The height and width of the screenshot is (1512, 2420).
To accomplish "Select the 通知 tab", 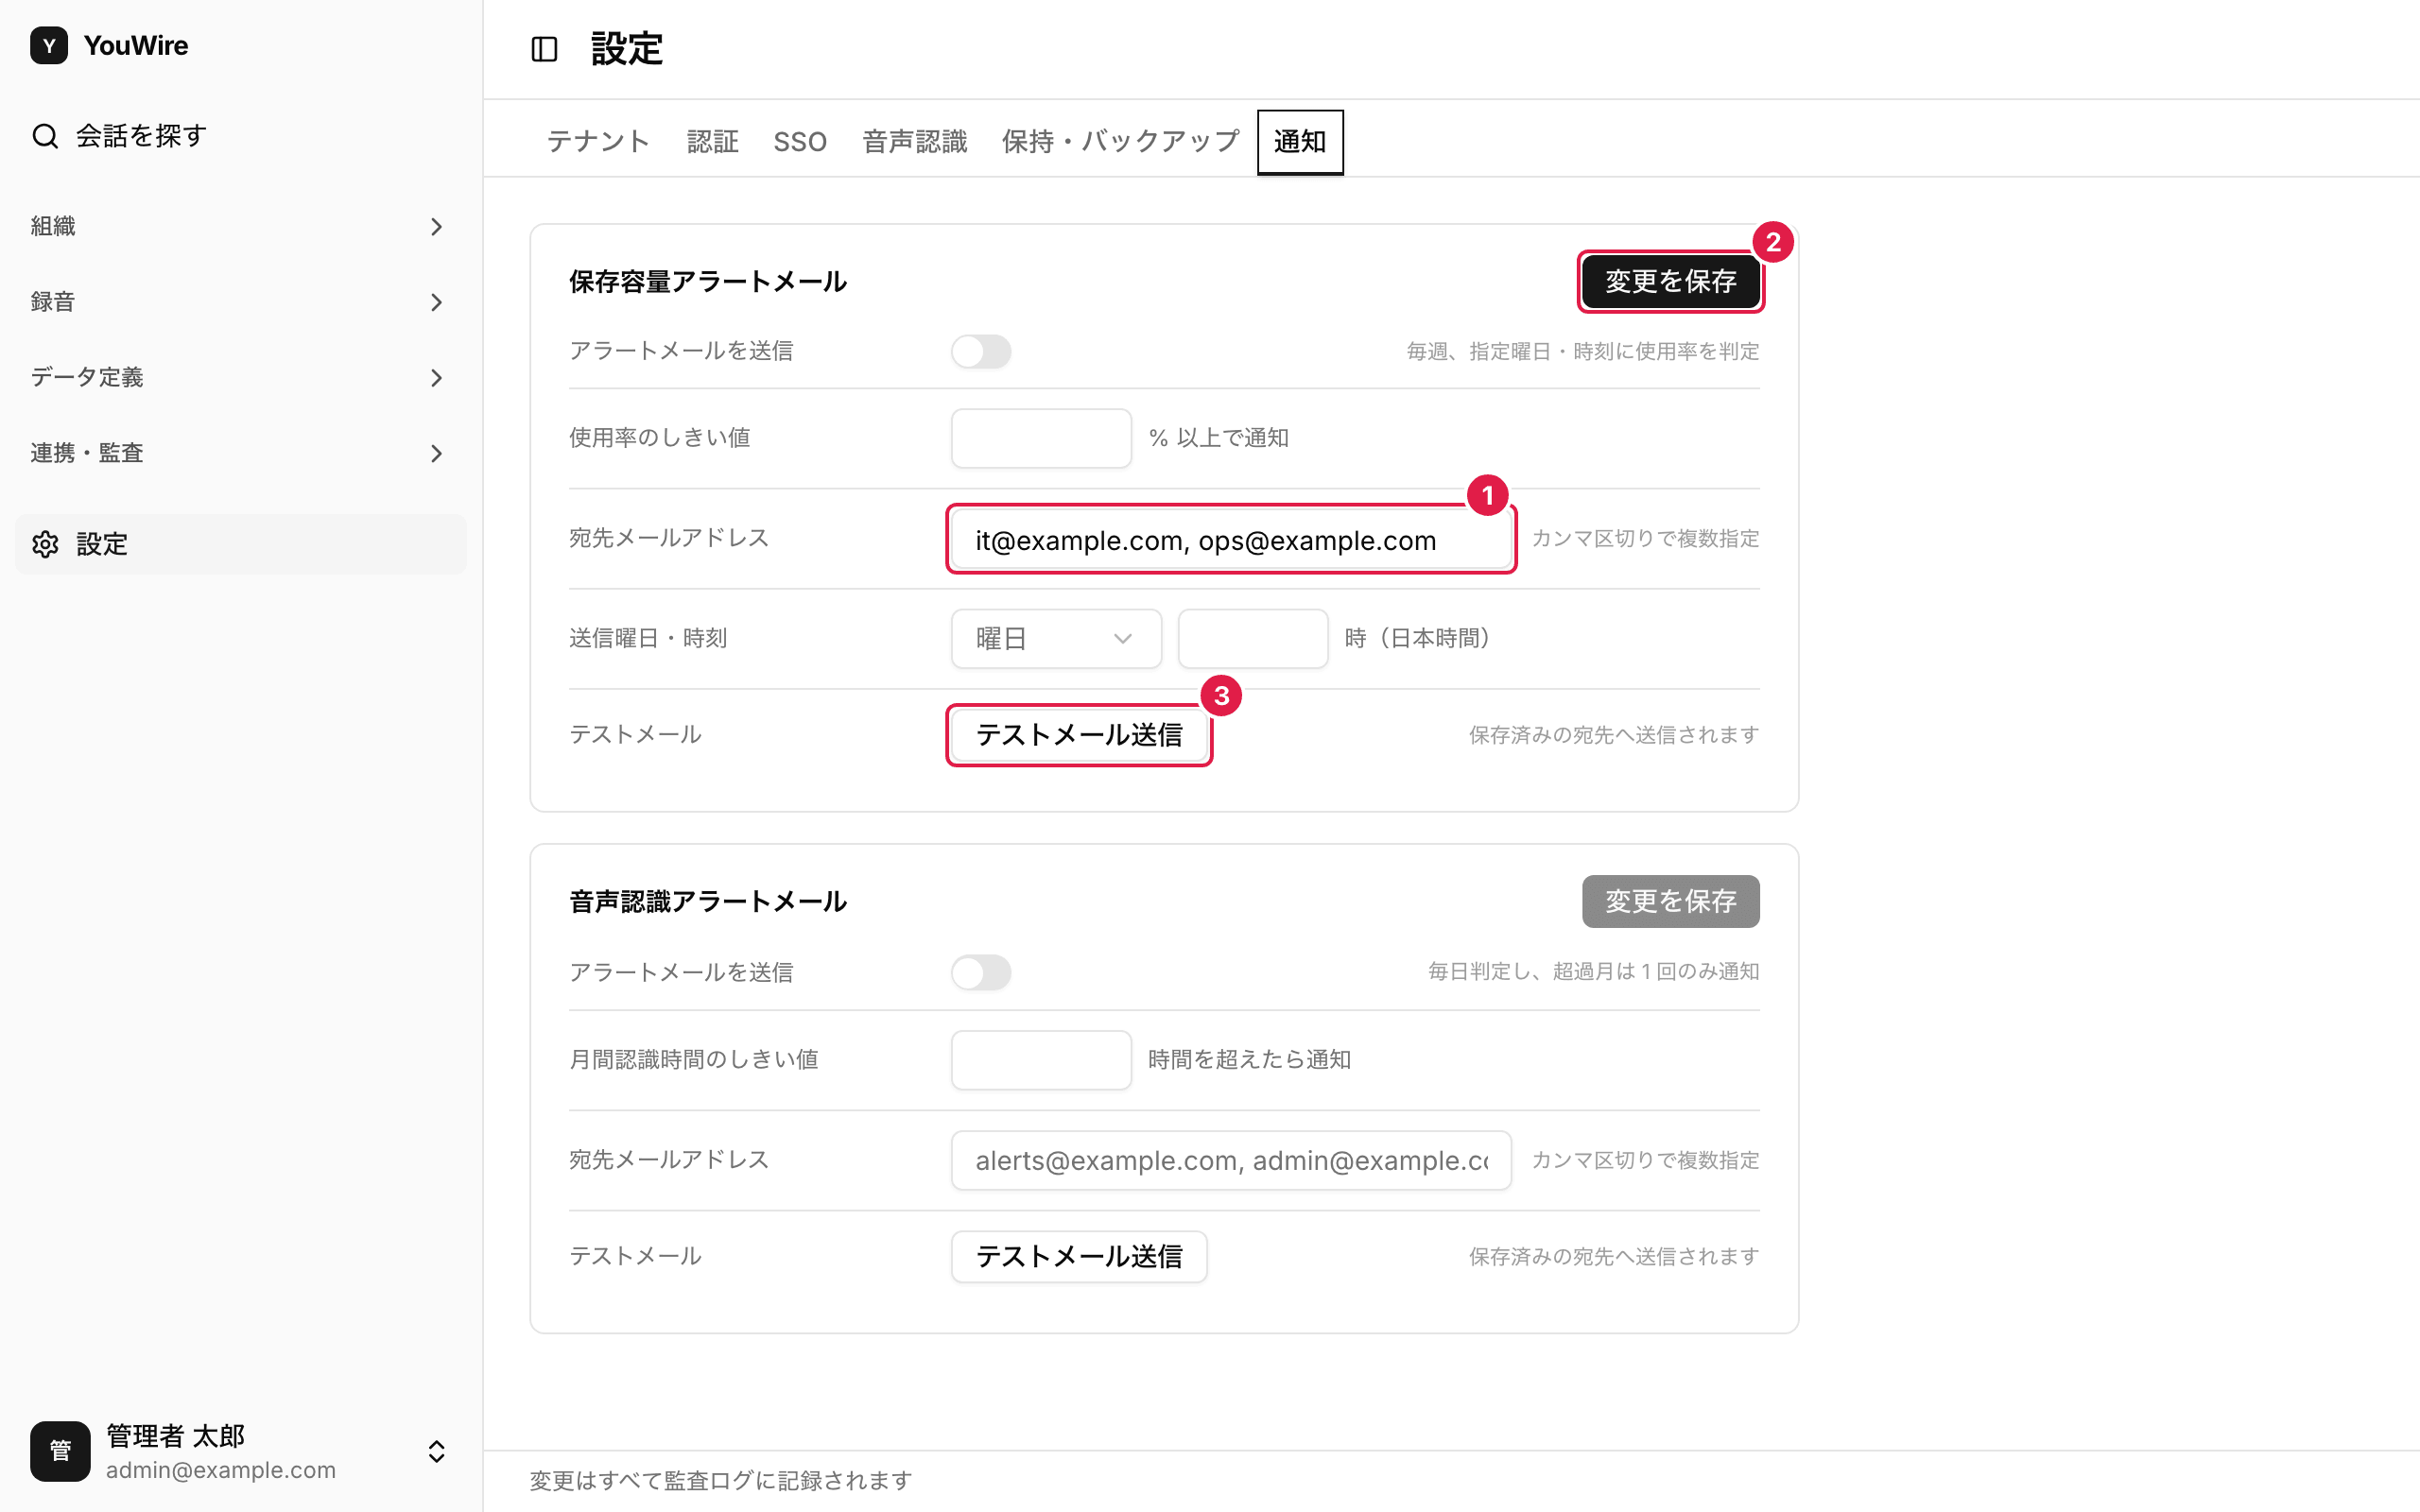I will pyautogui.click(x=1300, y=142).
